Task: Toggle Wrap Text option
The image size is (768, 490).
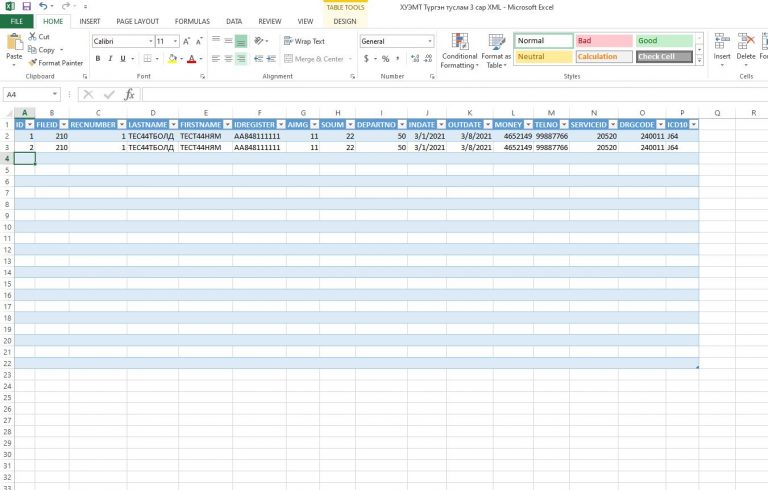Action: 304,41
